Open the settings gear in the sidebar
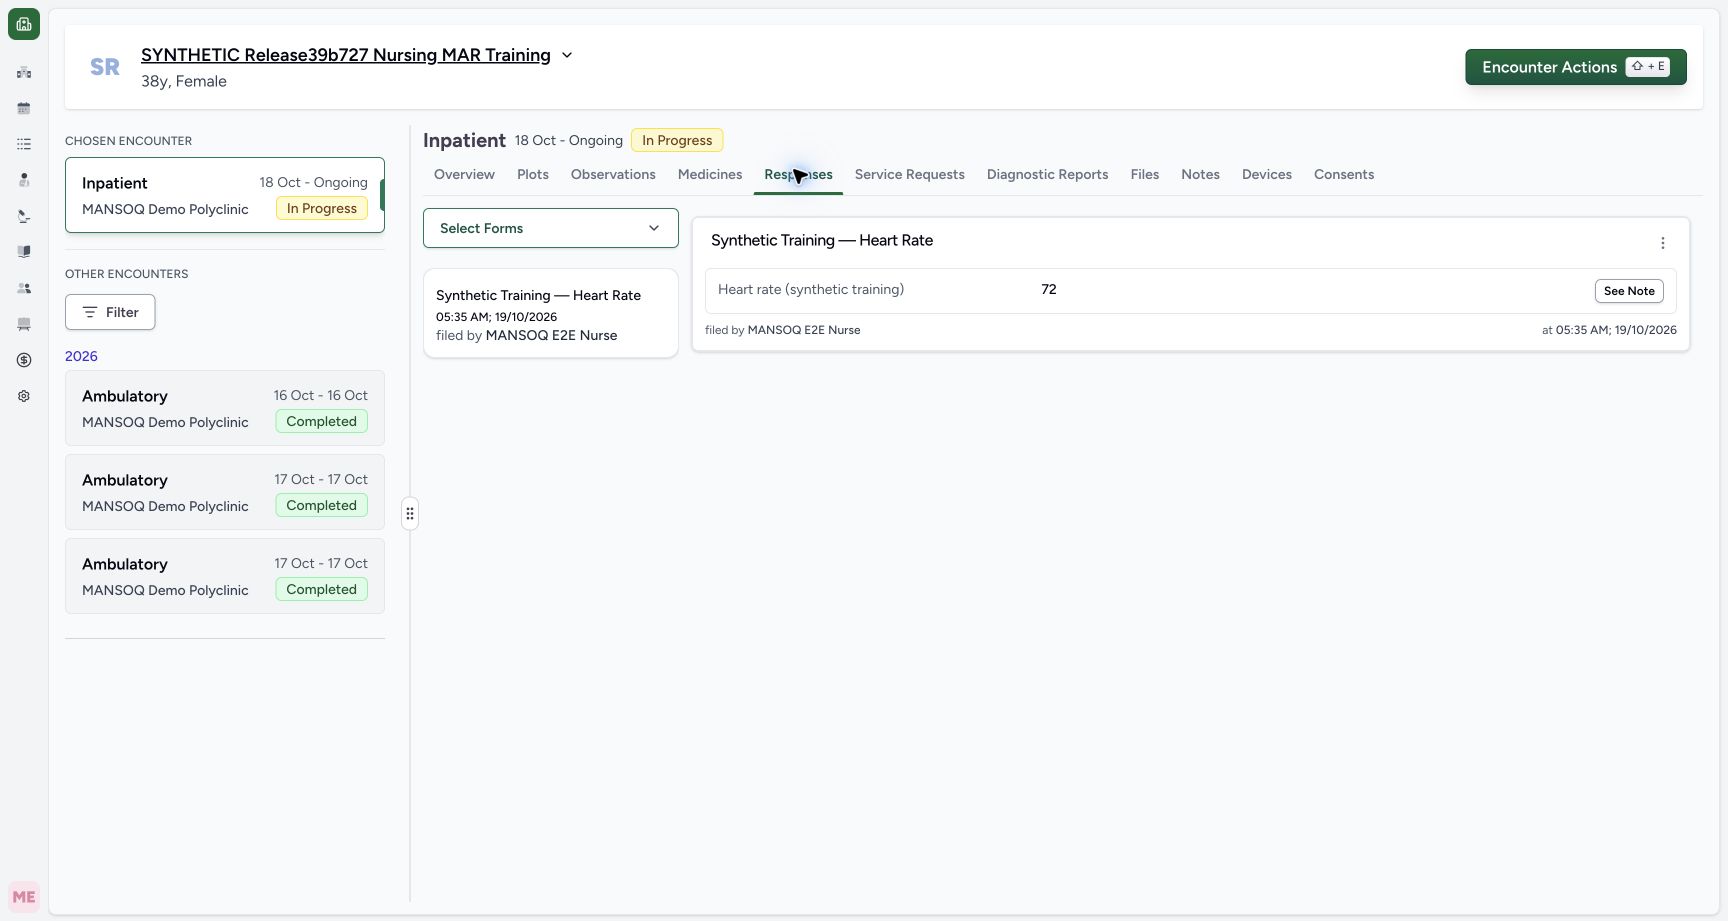The width and height of the screenshot is (1728, 921). (24, 396)
